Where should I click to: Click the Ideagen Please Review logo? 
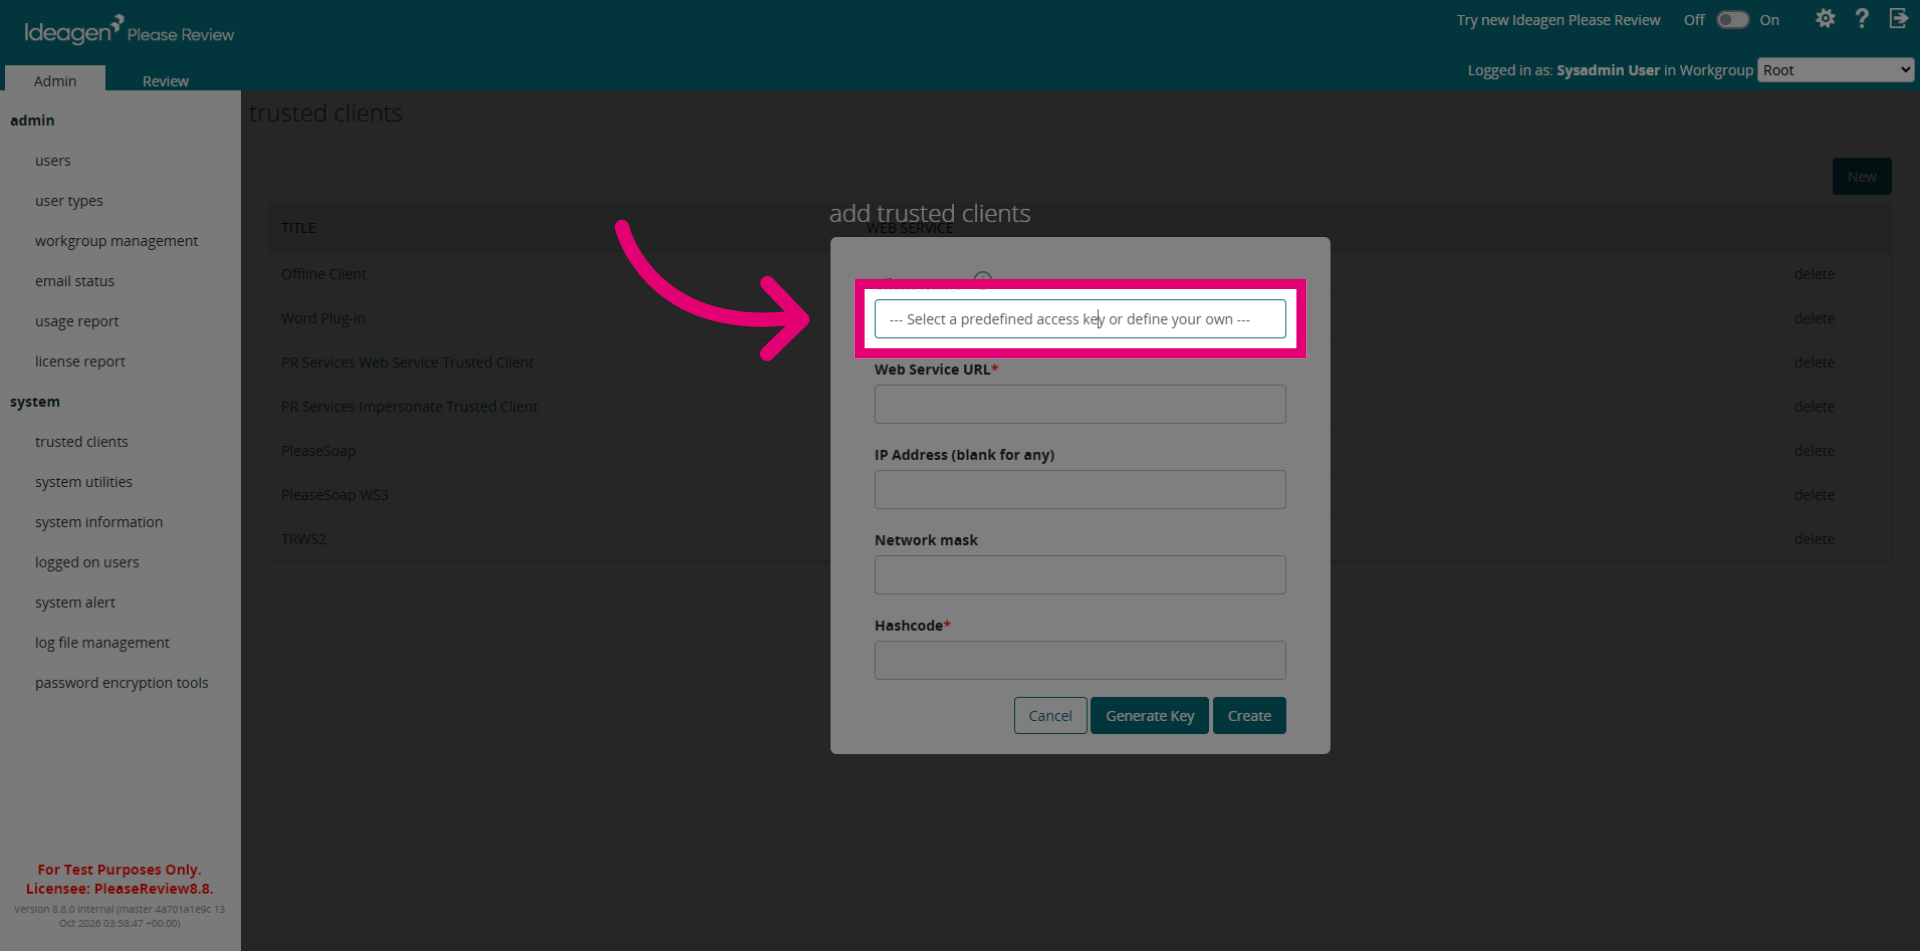click(x=129, y=30)
